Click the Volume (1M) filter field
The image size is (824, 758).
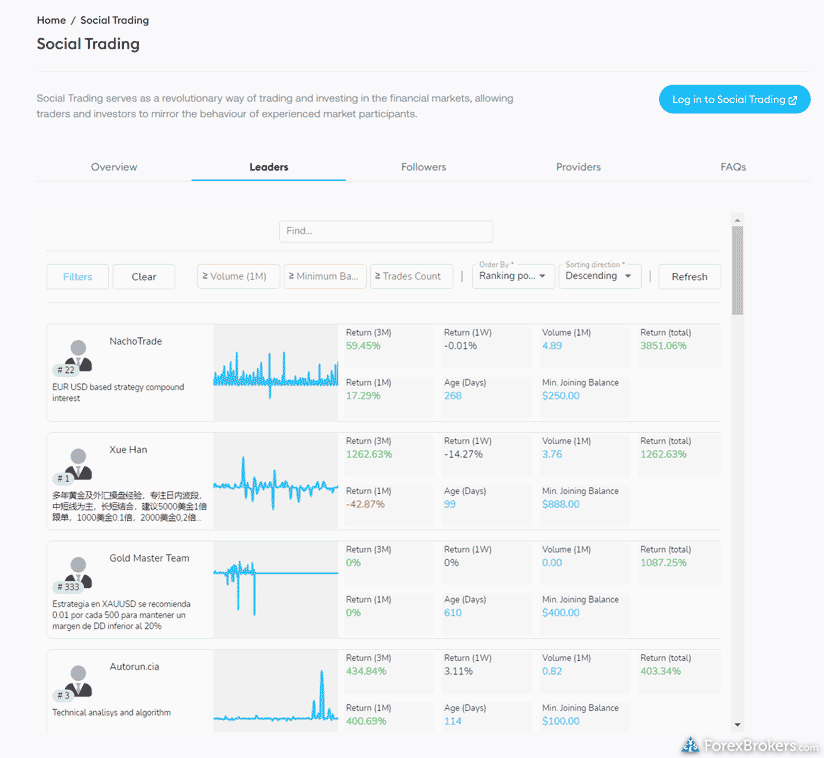point(239,276)
